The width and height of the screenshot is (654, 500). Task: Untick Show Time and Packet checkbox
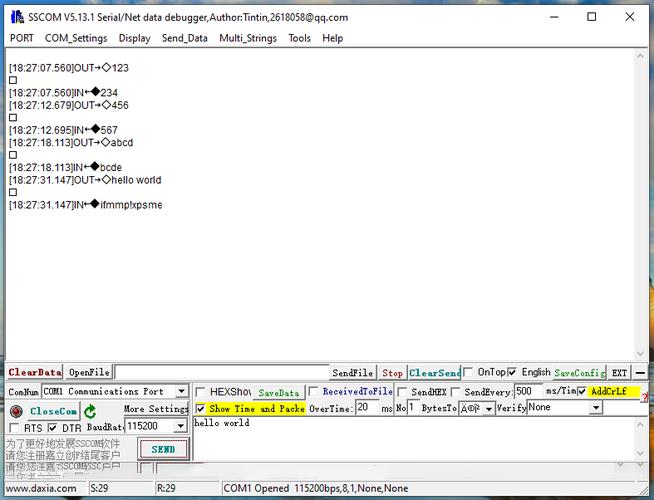pyautogui.click(x=201, y=409)
